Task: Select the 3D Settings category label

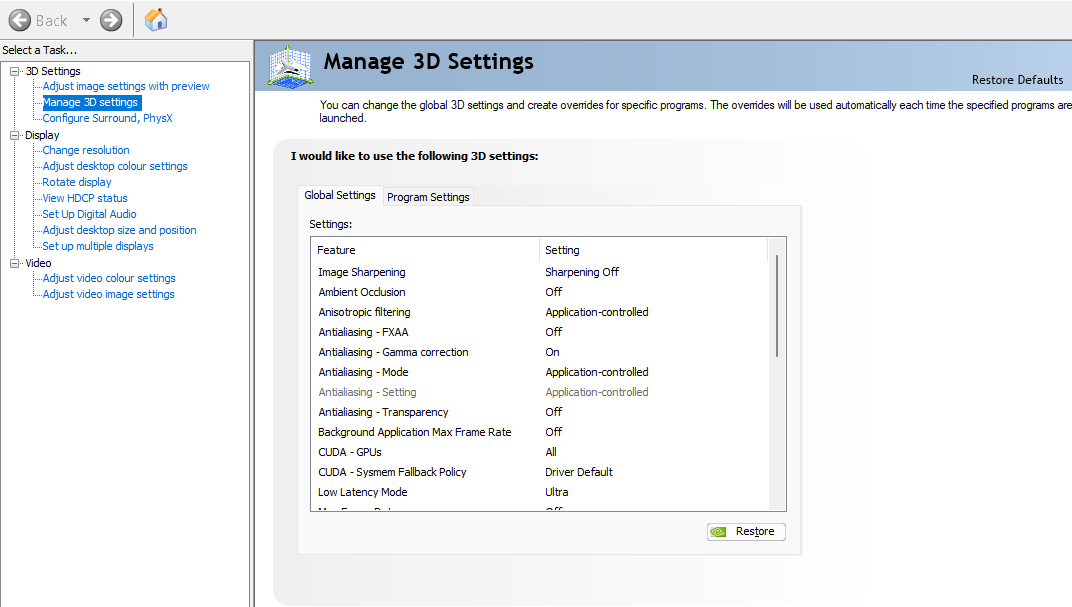Action: 53,71
